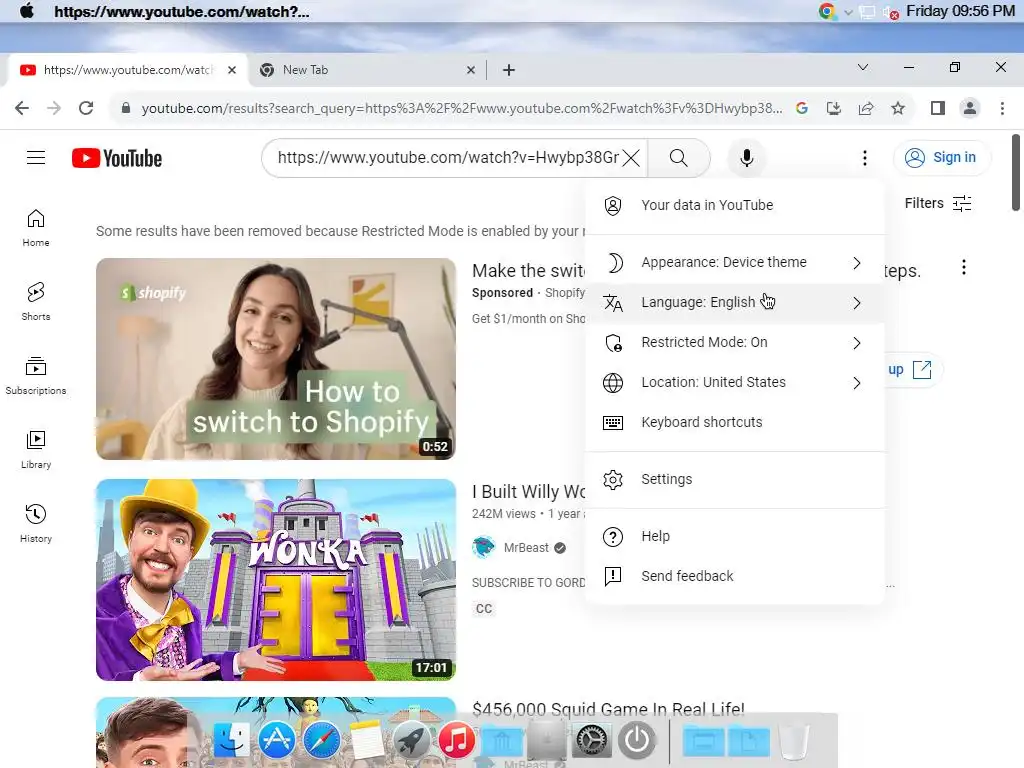Open History in the left sidebar
1024x768 pixels.
[36, 523]
